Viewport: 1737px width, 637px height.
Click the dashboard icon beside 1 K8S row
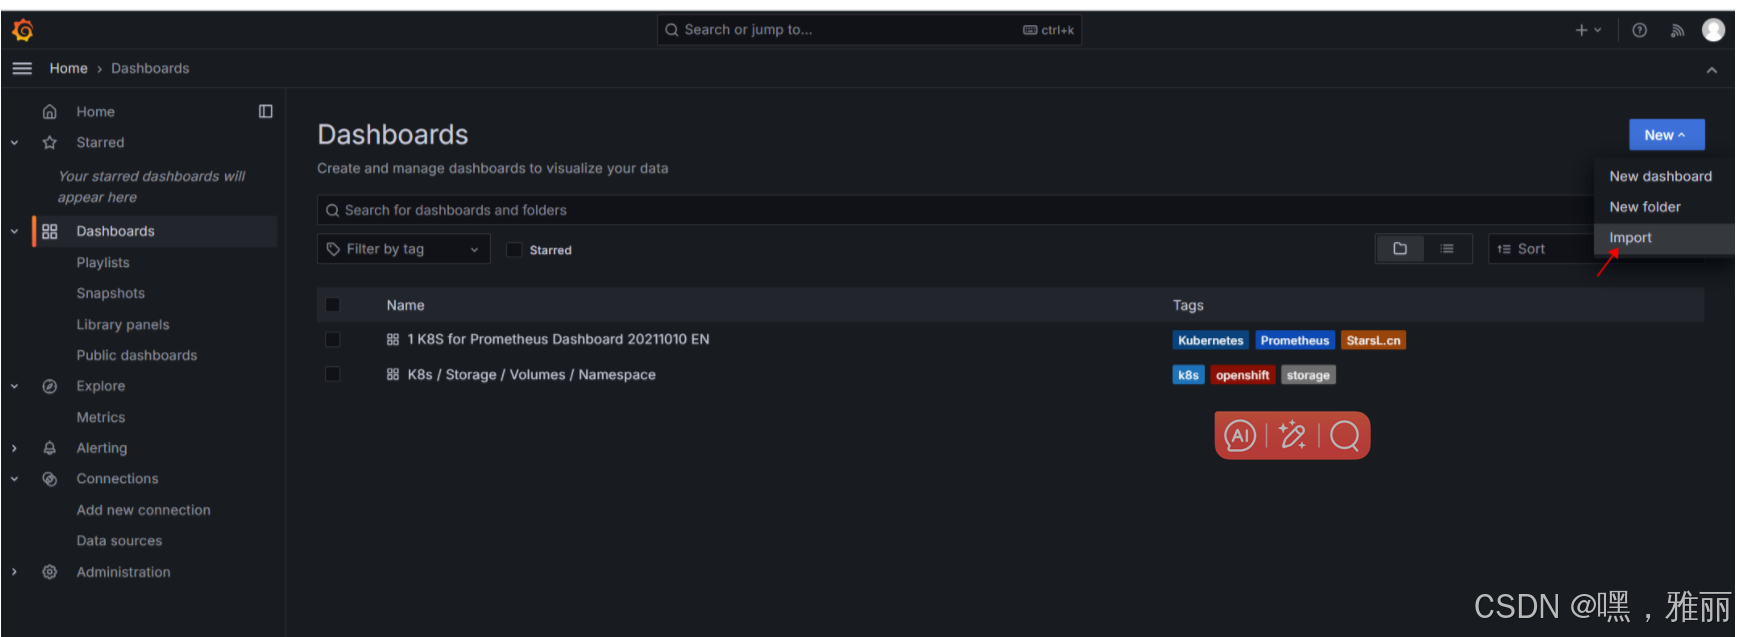(x=393, y=340)
